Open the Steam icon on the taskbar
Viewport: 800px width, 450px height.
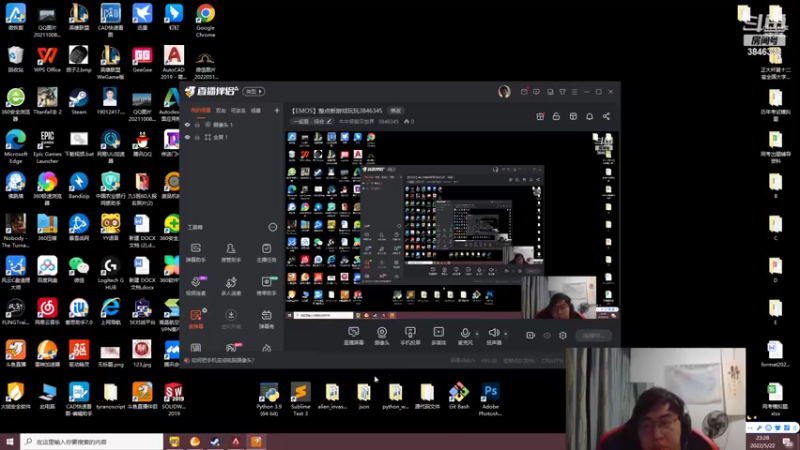pos(215,442)
